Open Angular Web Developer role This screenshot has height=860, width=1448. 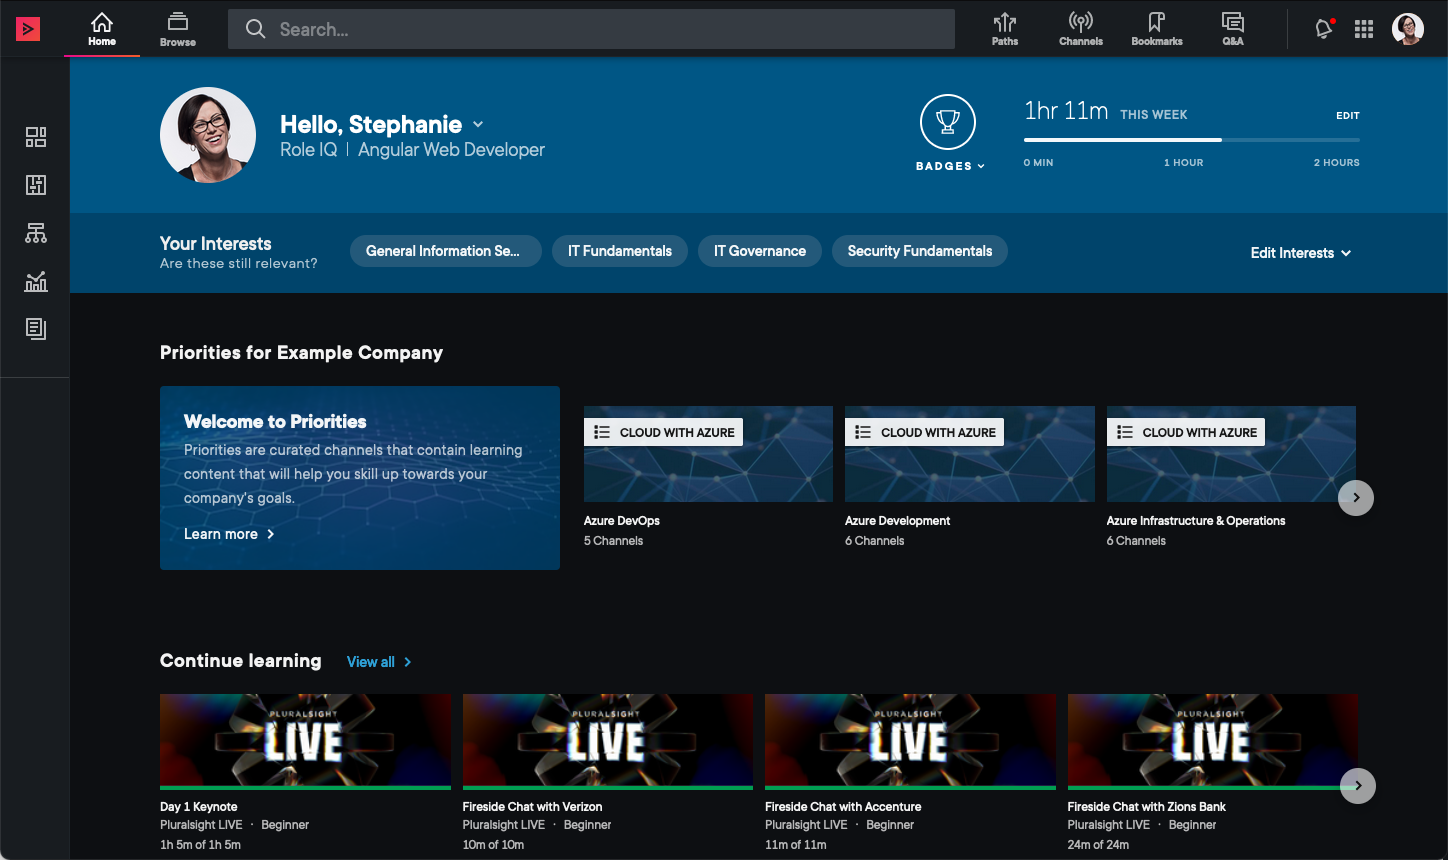(x=451, y=150)
